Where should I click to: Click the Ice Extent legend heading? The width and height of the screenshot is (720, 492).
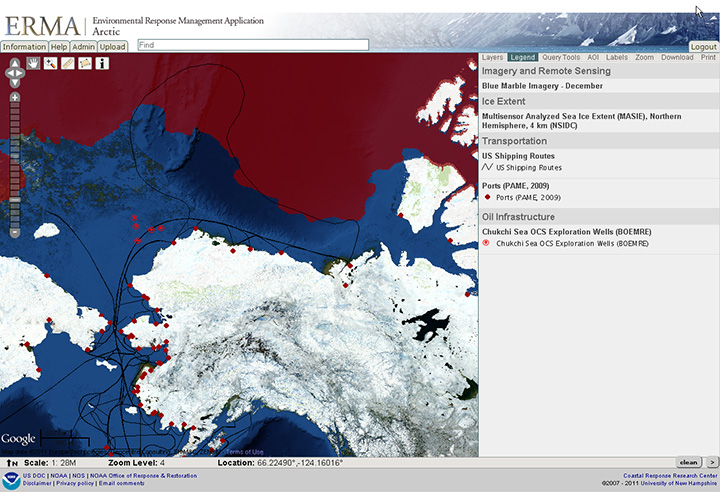click(x=503, y=102)
